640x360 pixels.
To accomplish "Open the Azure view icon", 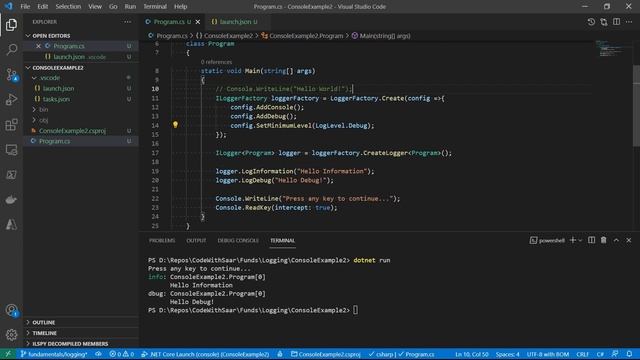I will coord(11,224).
